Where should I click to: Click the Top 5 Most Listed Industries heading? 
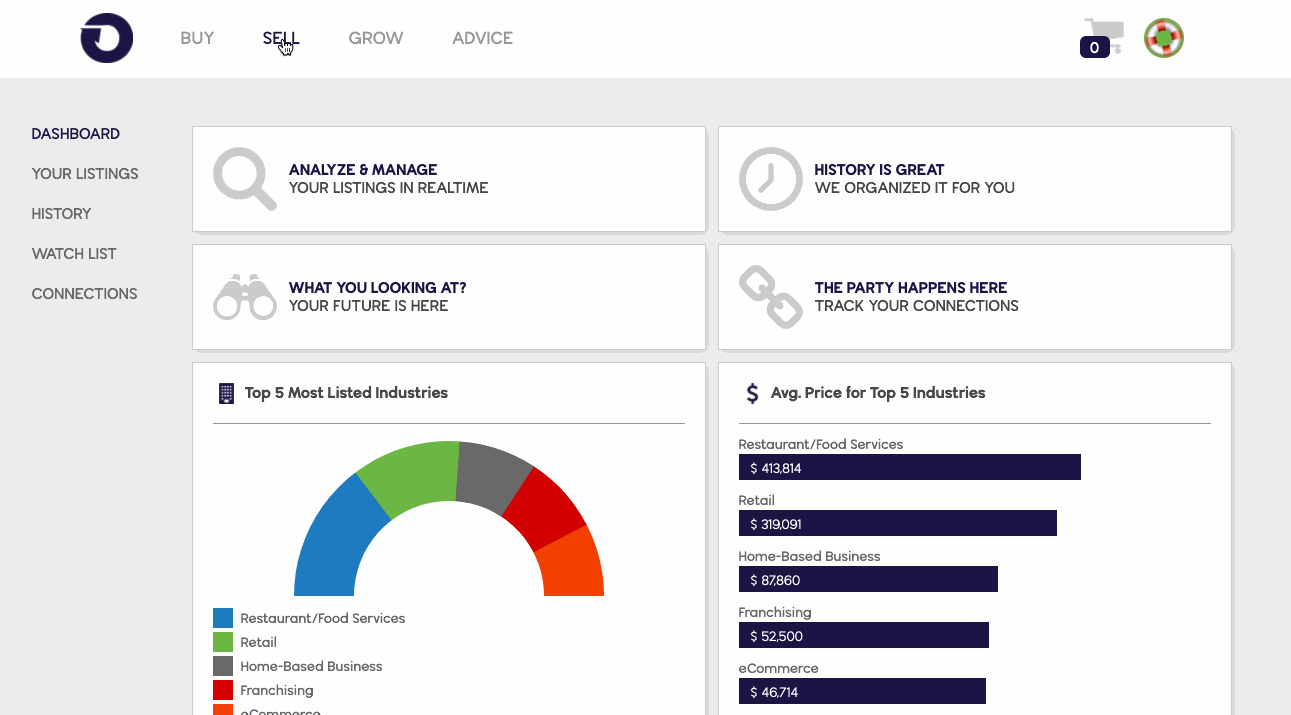pyautogui.click(x=346, y=393)
